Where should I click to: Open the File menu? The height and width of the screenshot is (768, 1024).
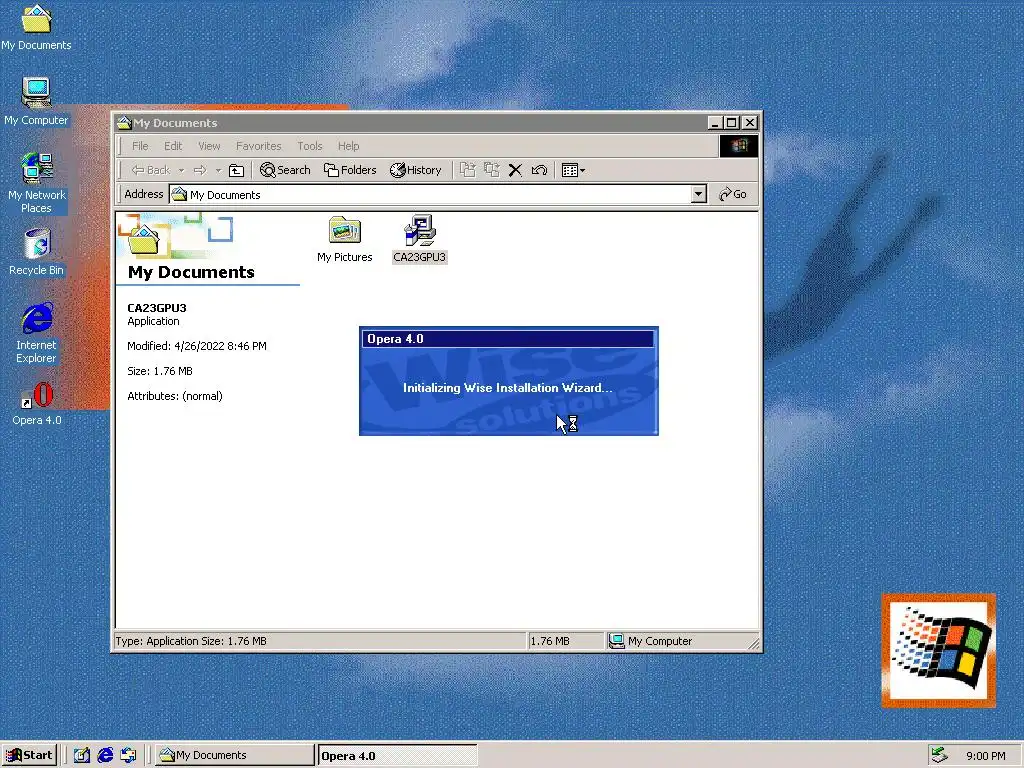140,146
